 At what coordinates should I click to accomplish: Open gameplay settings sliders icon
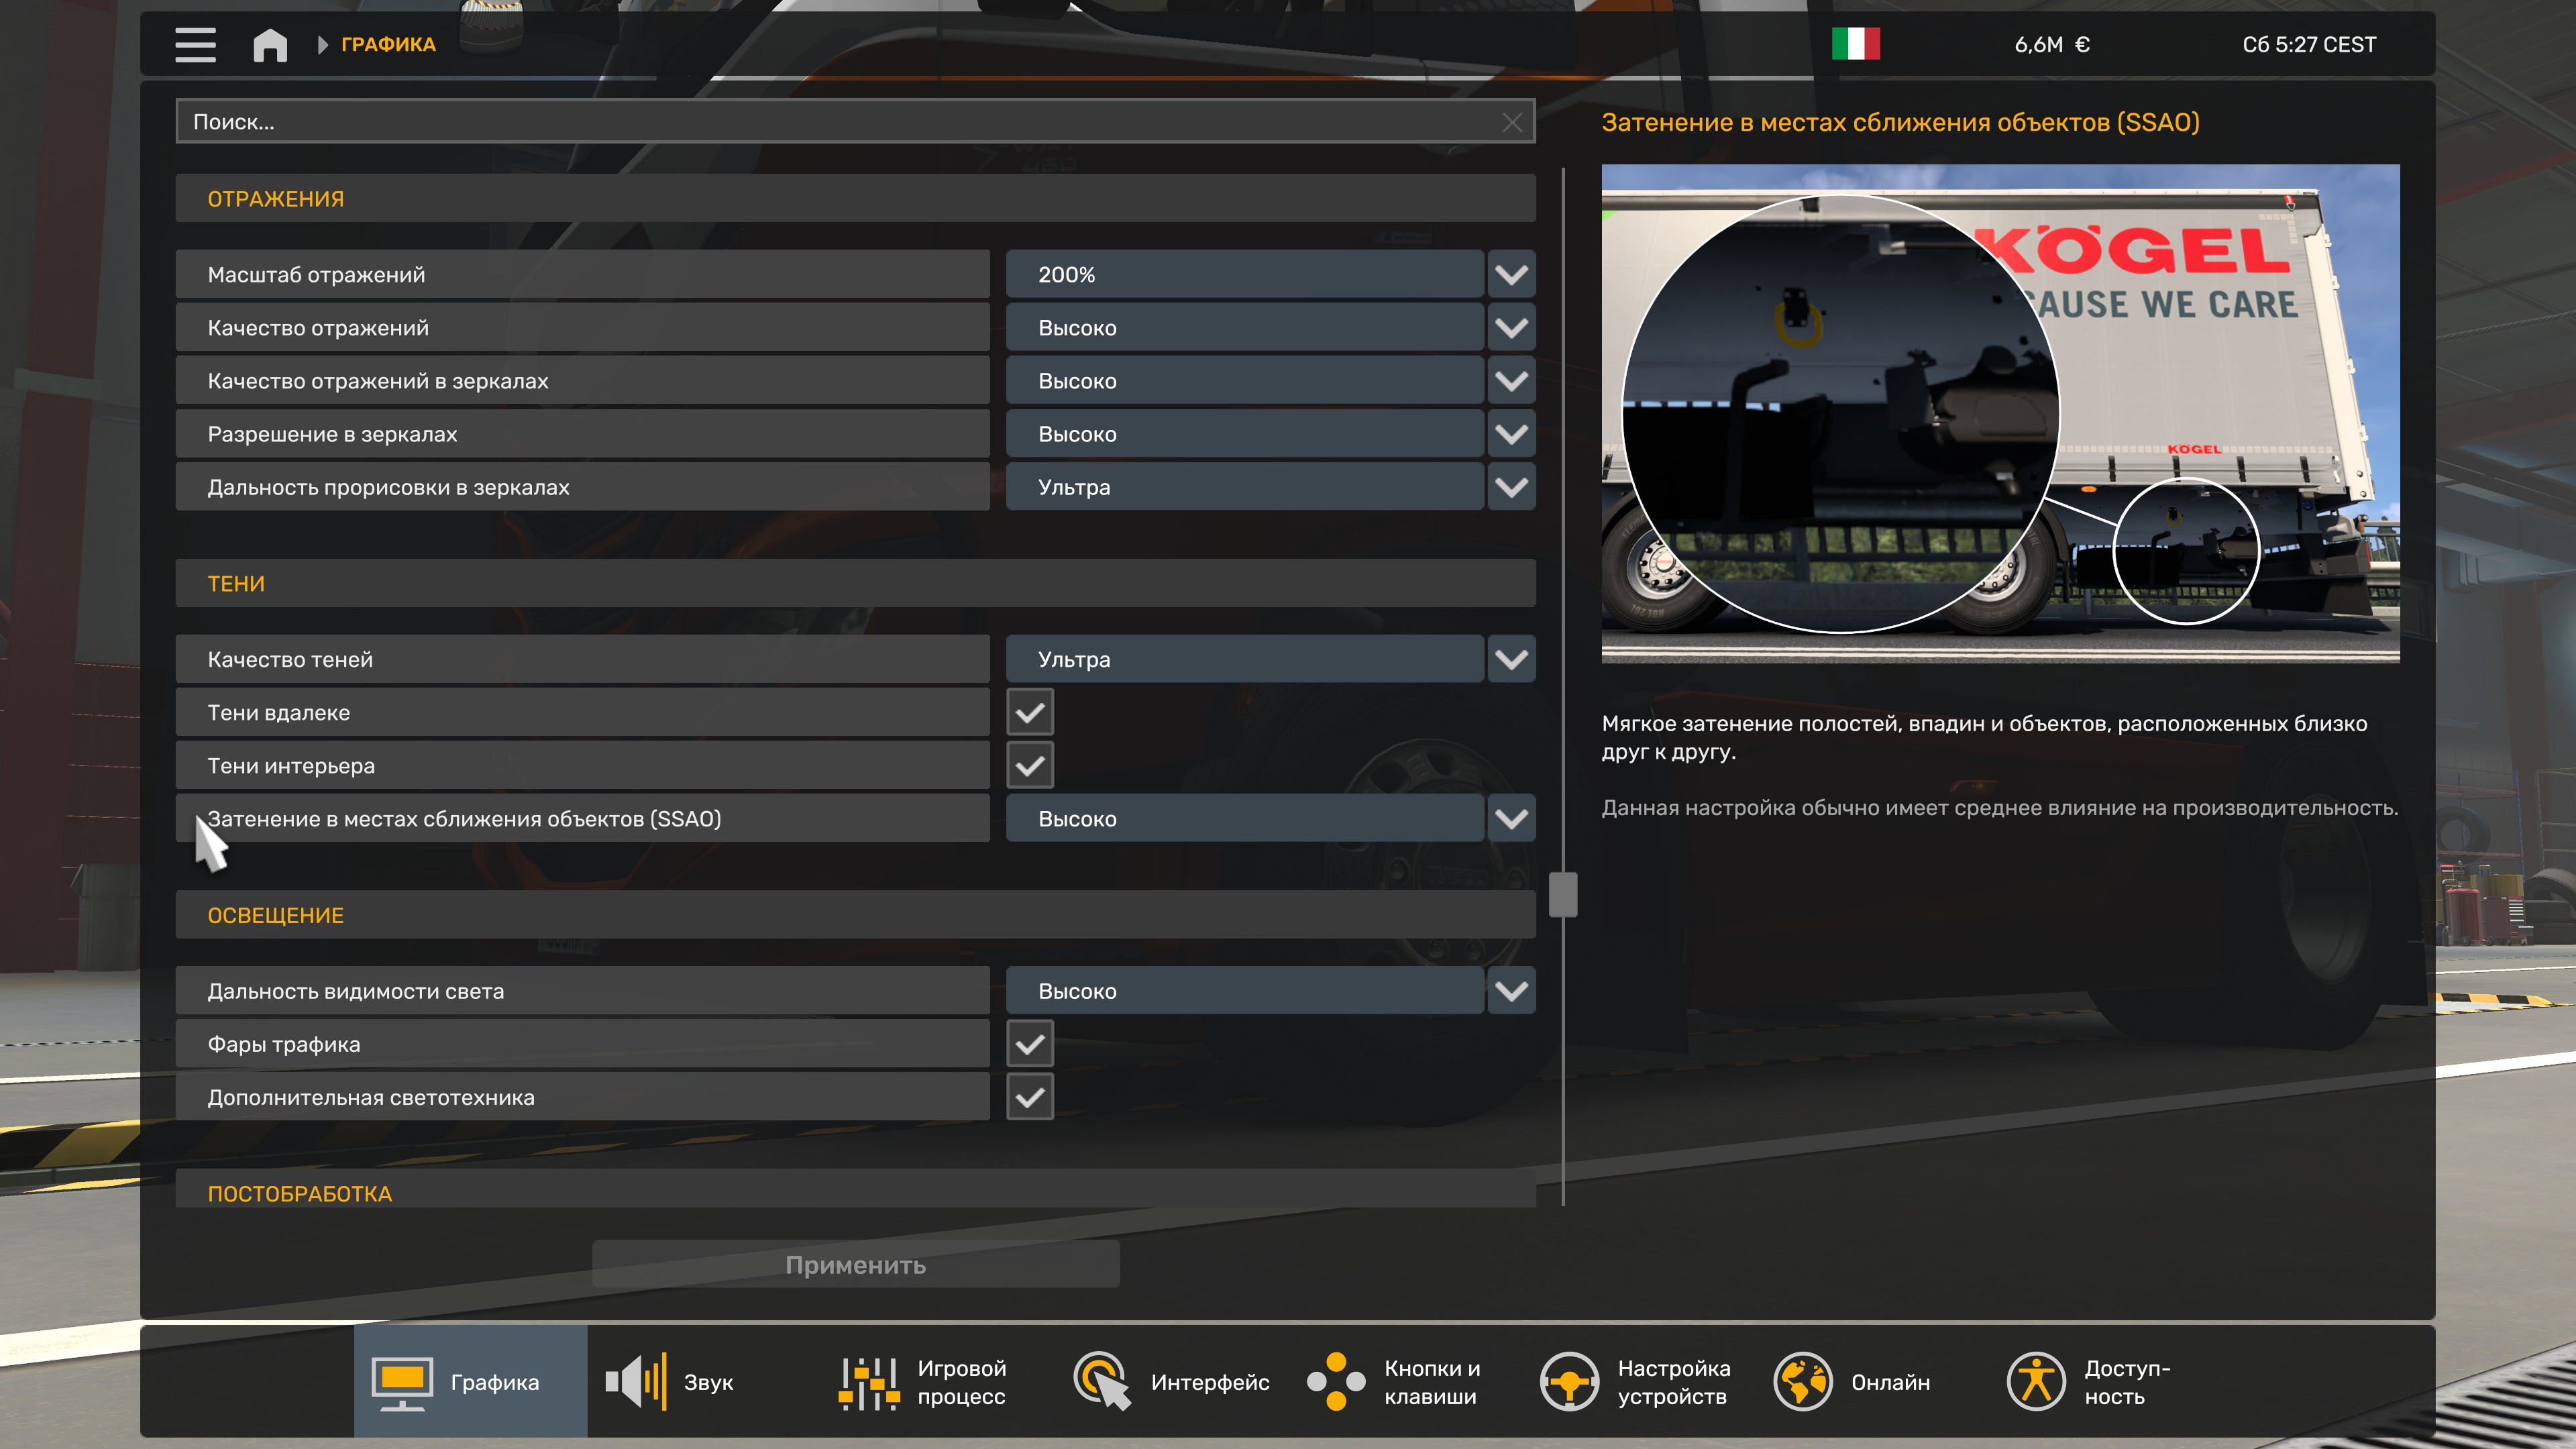pyautogui.click(x=868, y=1382)
